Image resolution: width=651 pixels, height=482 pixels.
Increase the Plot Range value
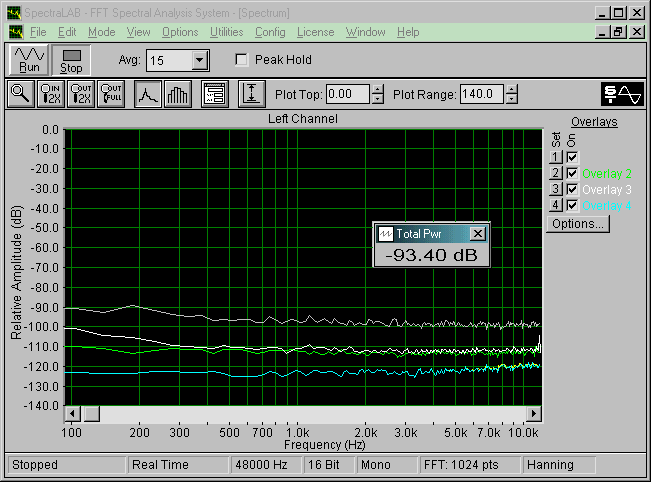click(x=512, y=89)
